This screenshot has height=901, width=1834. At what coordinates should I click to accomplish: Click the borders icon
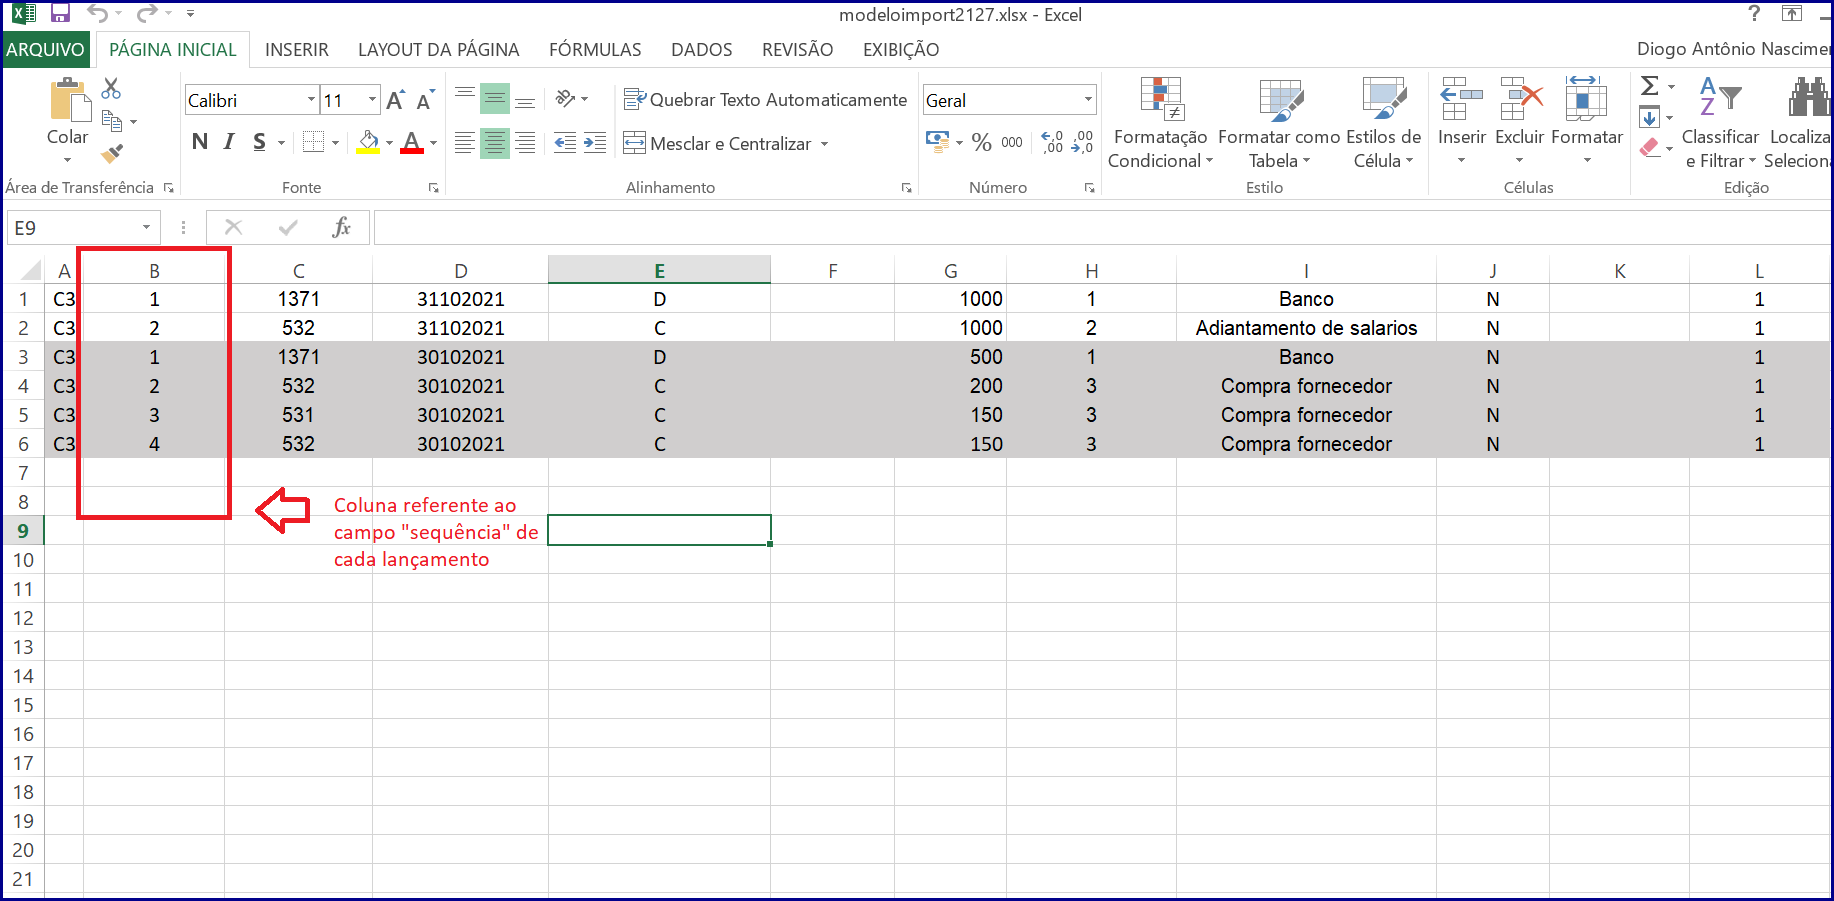pos(314,142)
